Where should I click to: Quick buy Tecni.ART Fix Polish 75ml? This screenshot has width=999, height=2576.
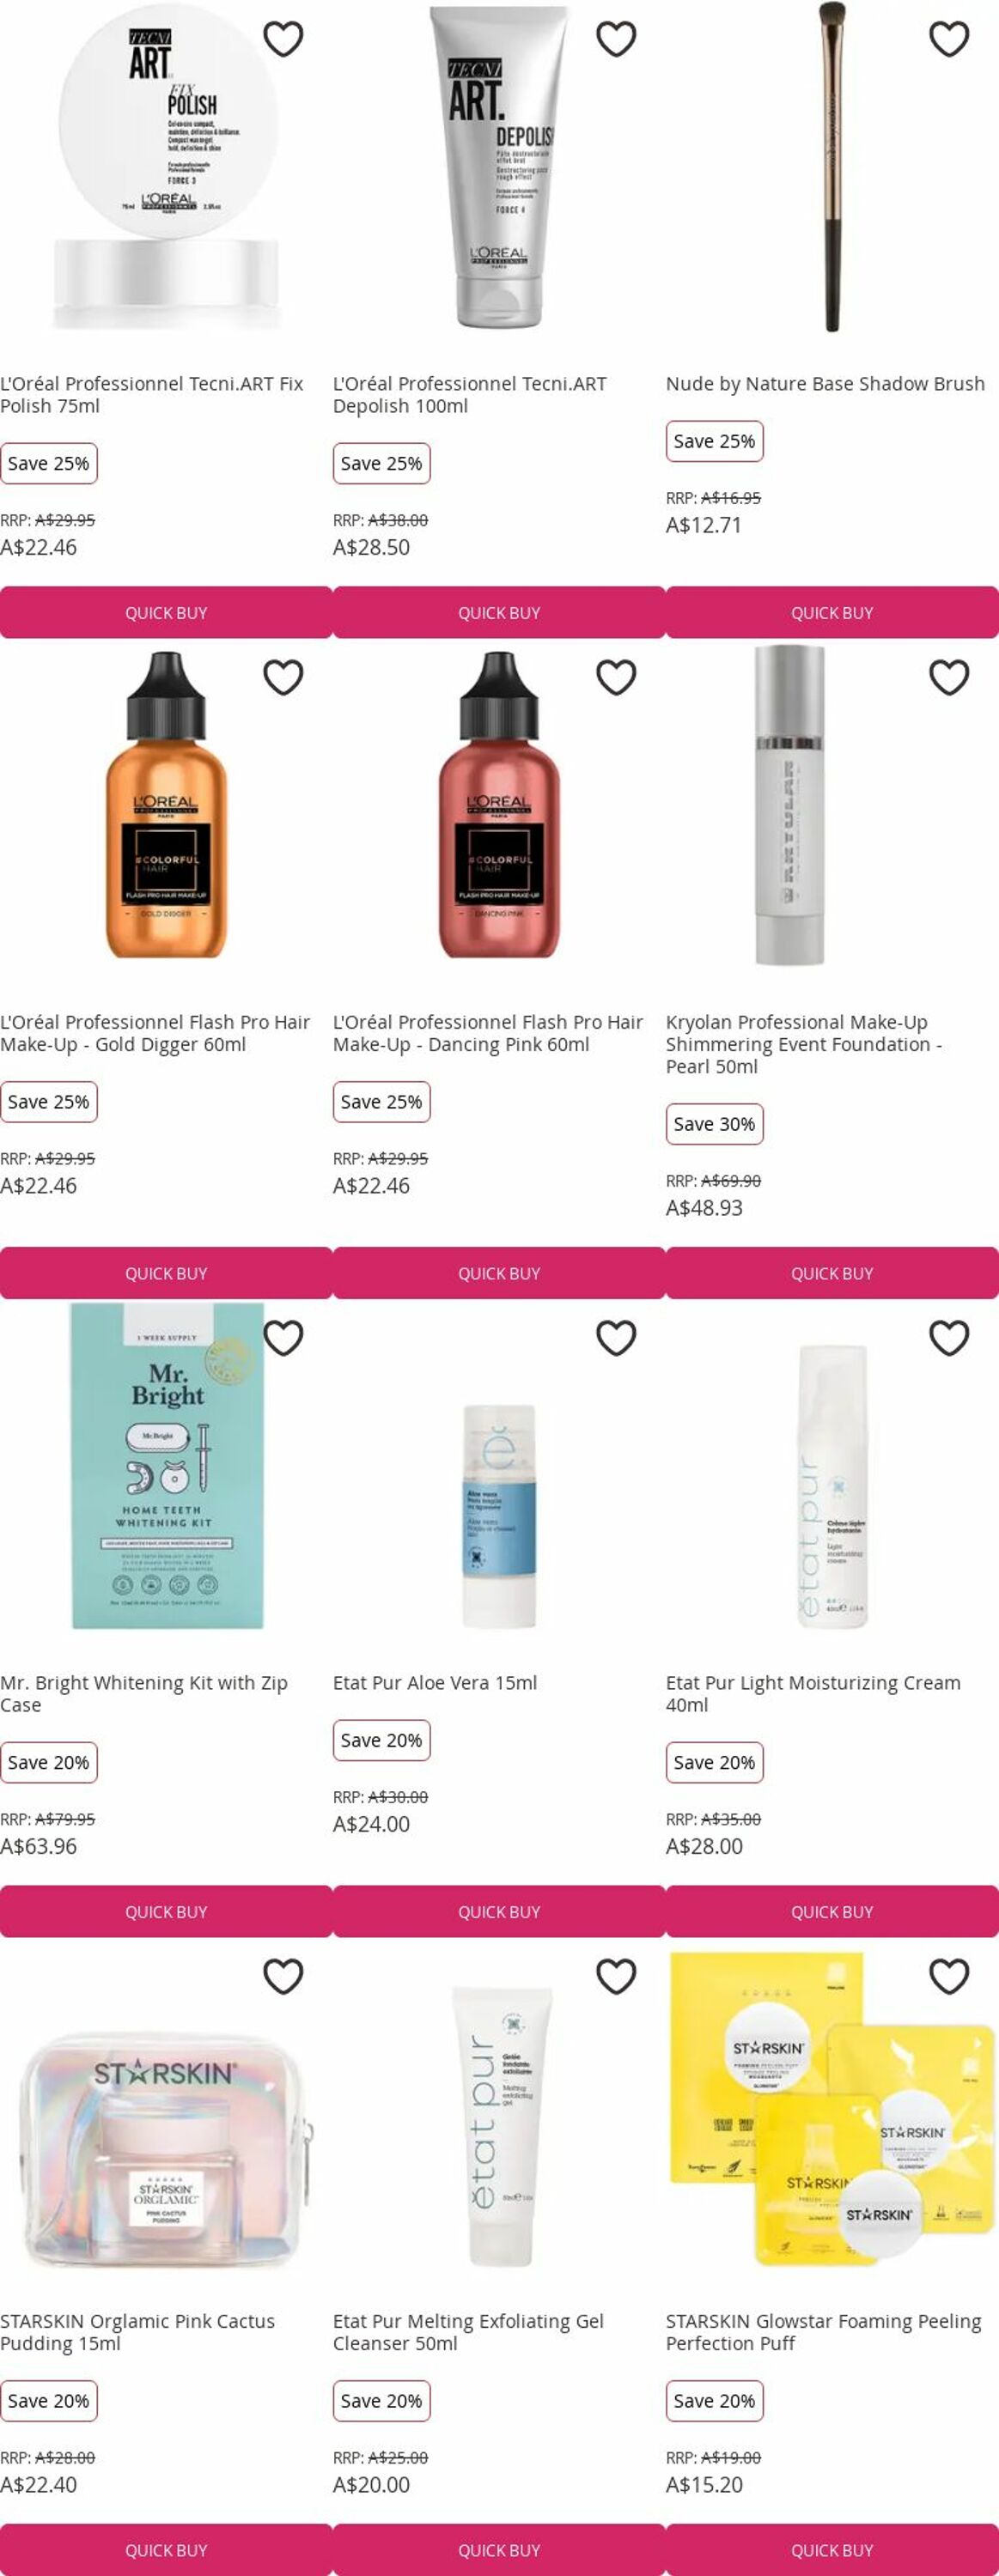click(166, 612)
